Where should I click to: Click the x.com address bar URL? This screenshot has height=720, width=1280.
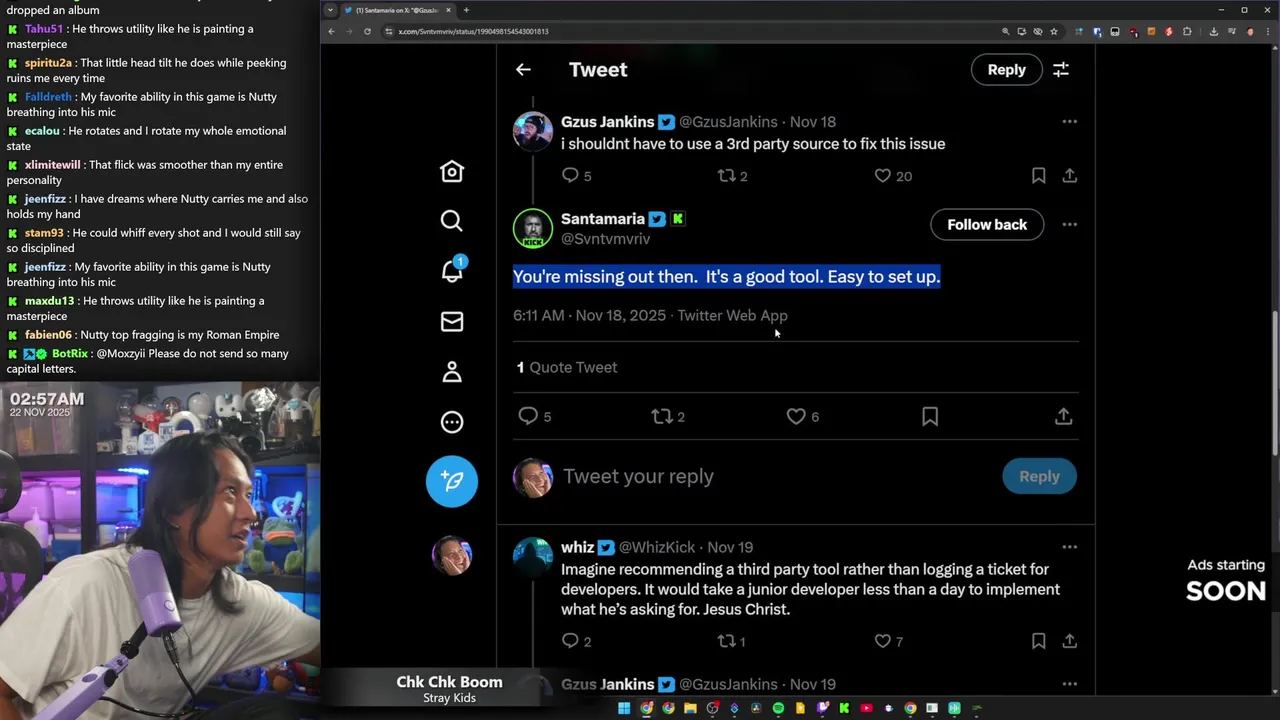[473, 31]
